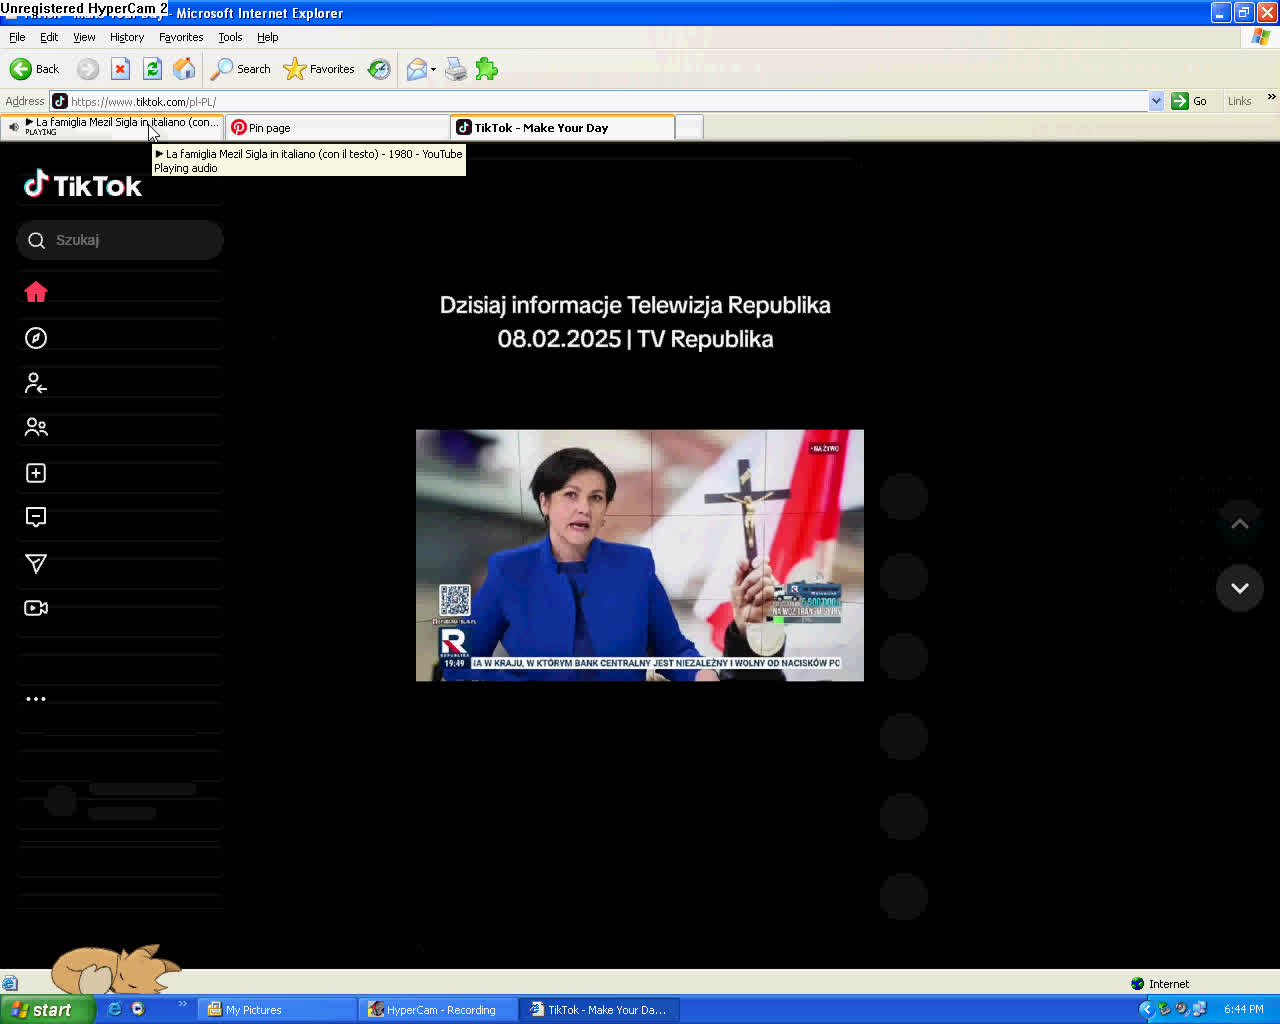Click the Internet zone status bar indicator

(x=1160, y=984)
